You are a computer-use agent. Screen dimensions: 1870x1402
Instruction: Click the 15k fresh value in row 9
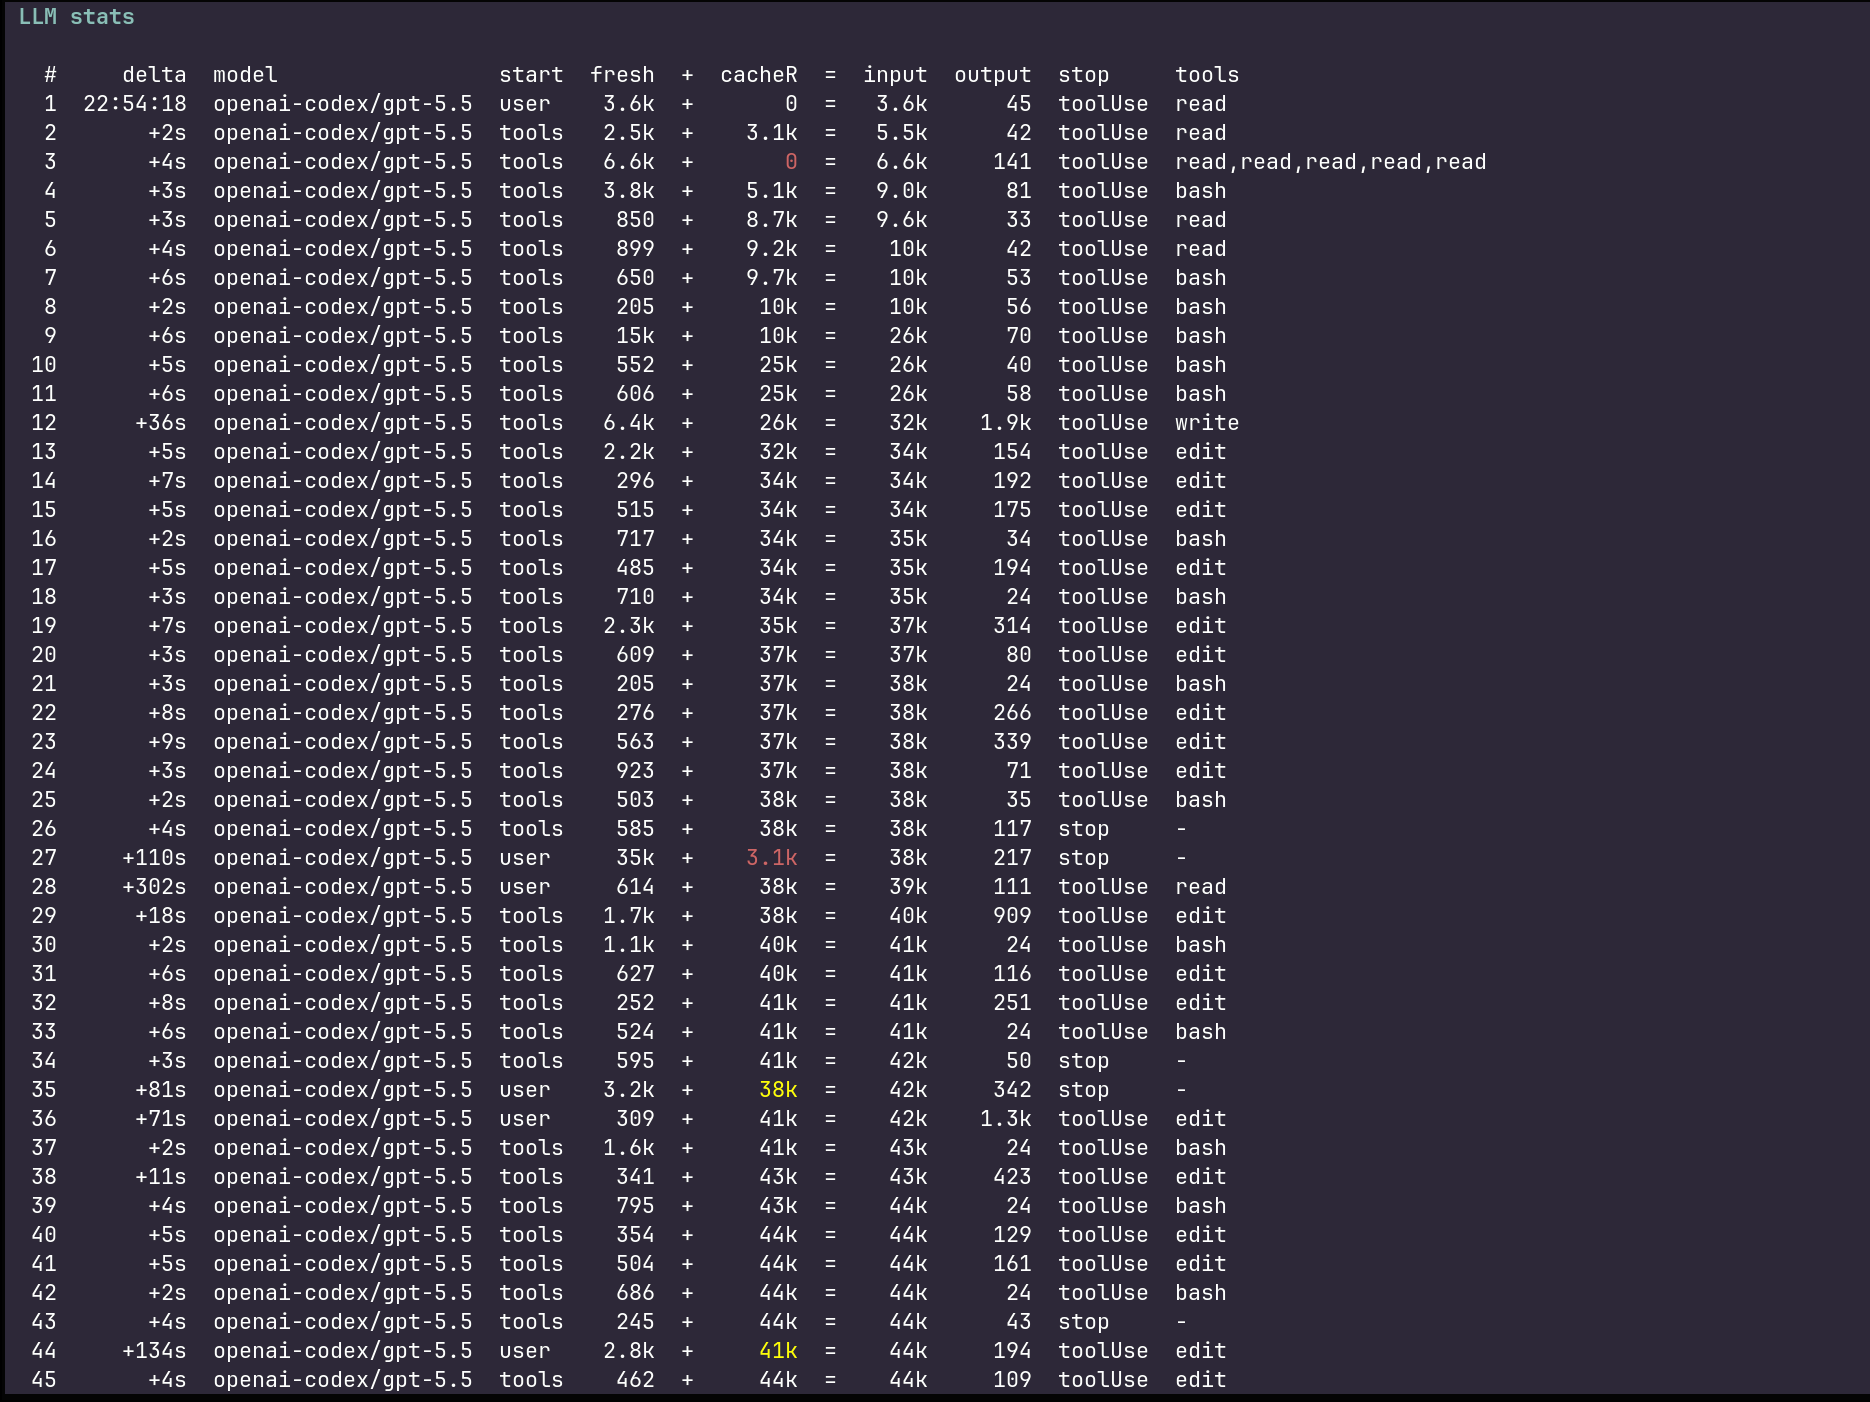(x=635, y=336)
